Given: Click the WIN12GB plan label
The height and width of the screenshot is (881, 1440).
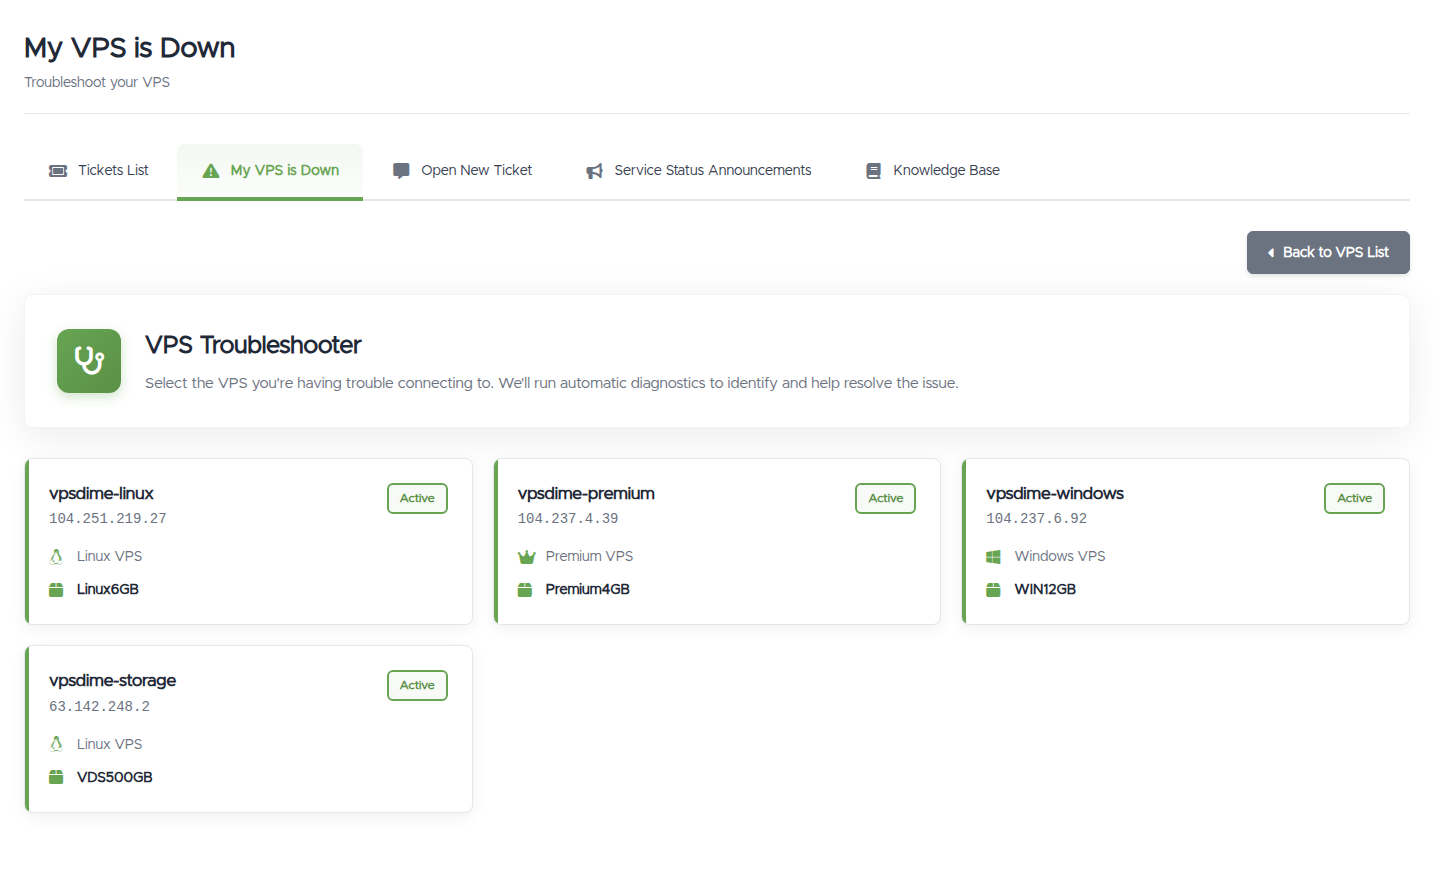Looking at the screenshot, I should [x=1045, y=589].
